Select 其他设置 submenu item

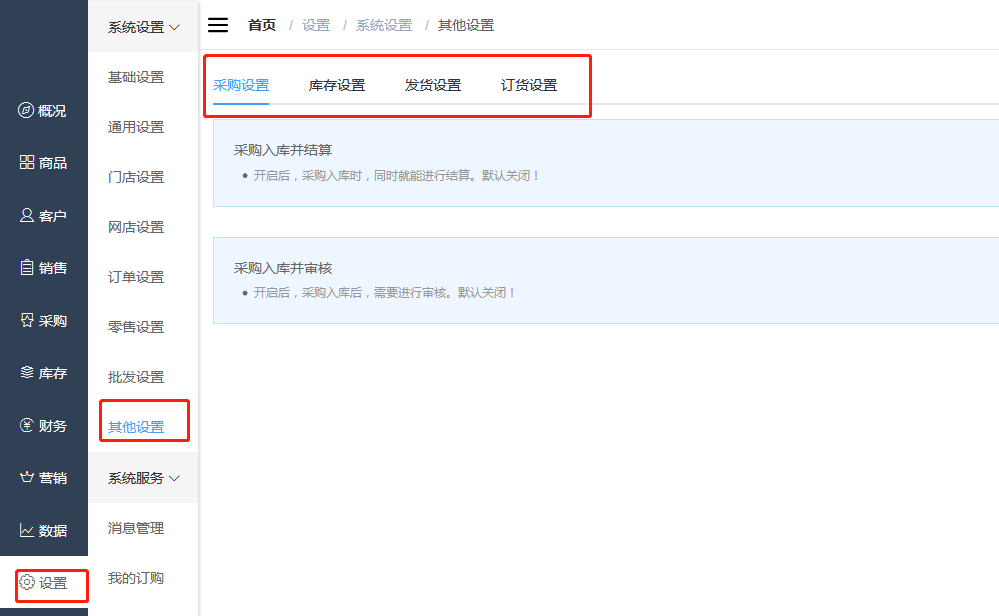(x=136, y=427)
